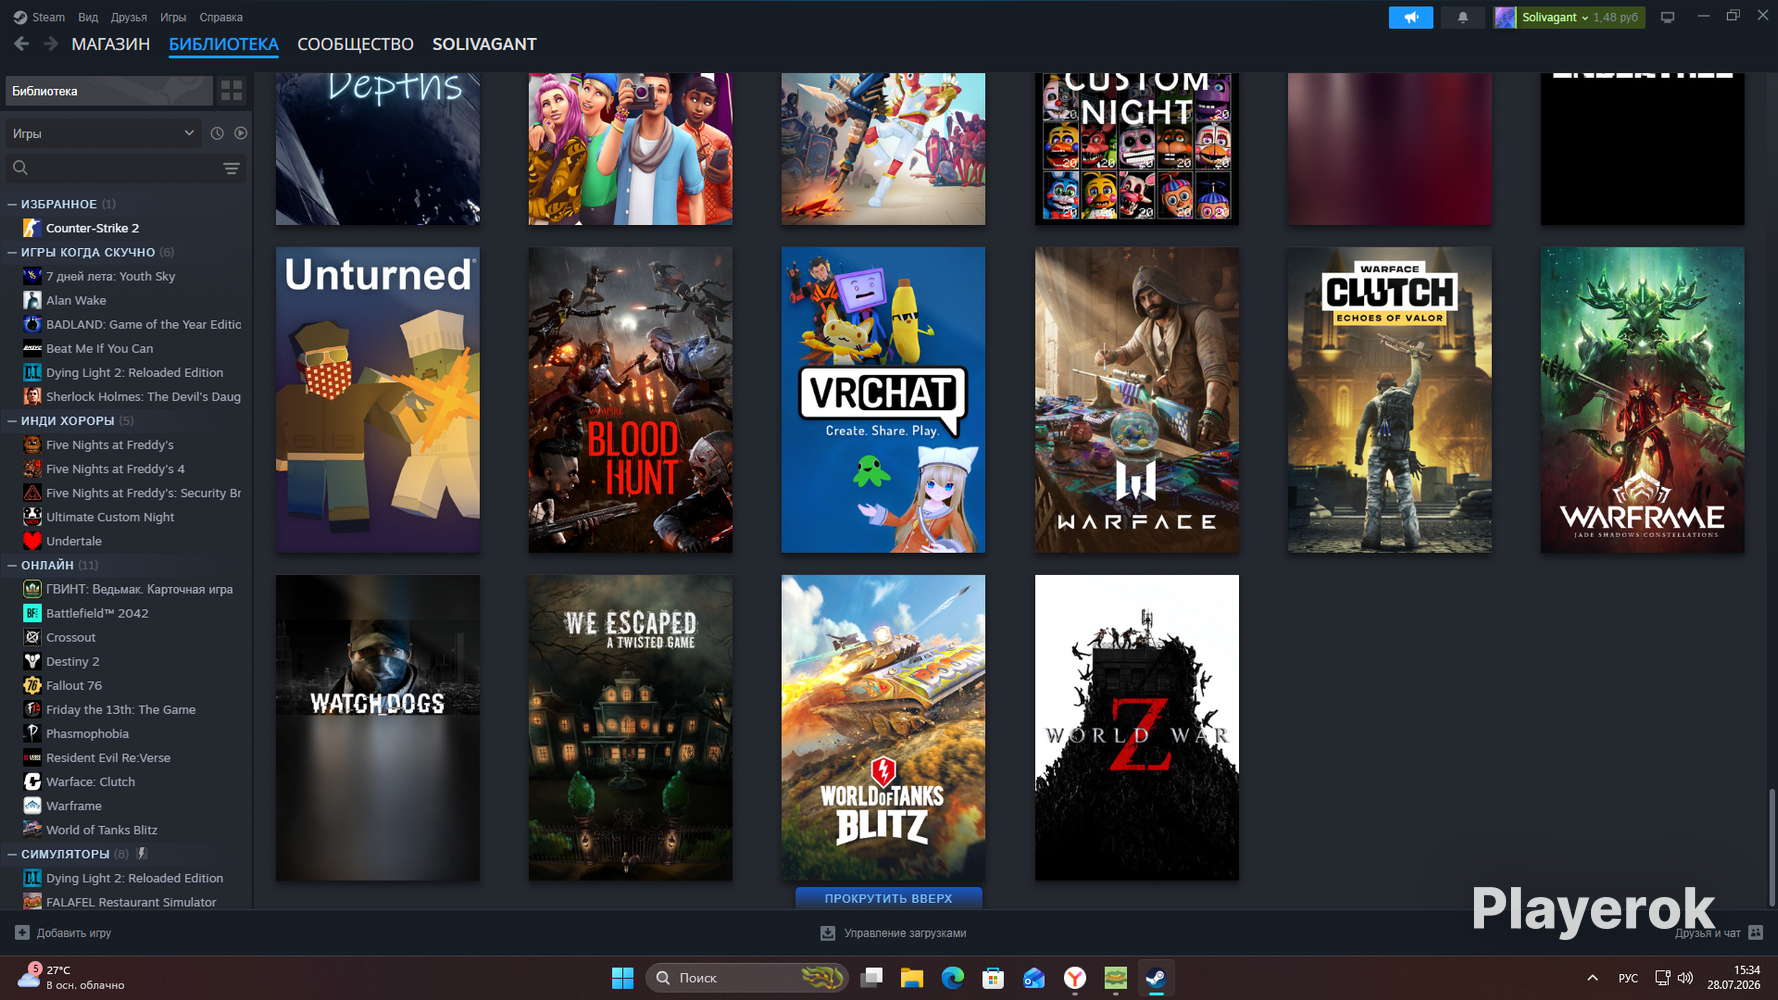Open the Игры filter dropdown
Screen dimensions: 1778x1000
point(103,133)
